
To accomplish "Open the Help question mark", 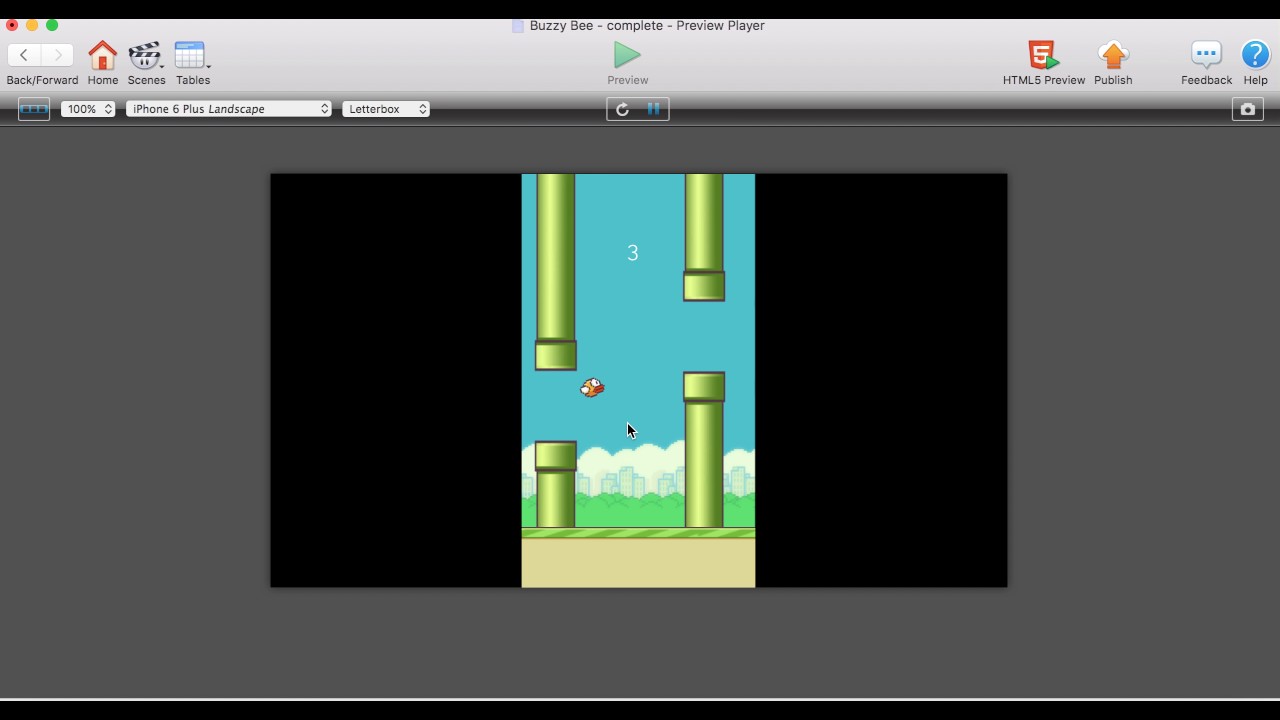I will (x=1255, y=55).
